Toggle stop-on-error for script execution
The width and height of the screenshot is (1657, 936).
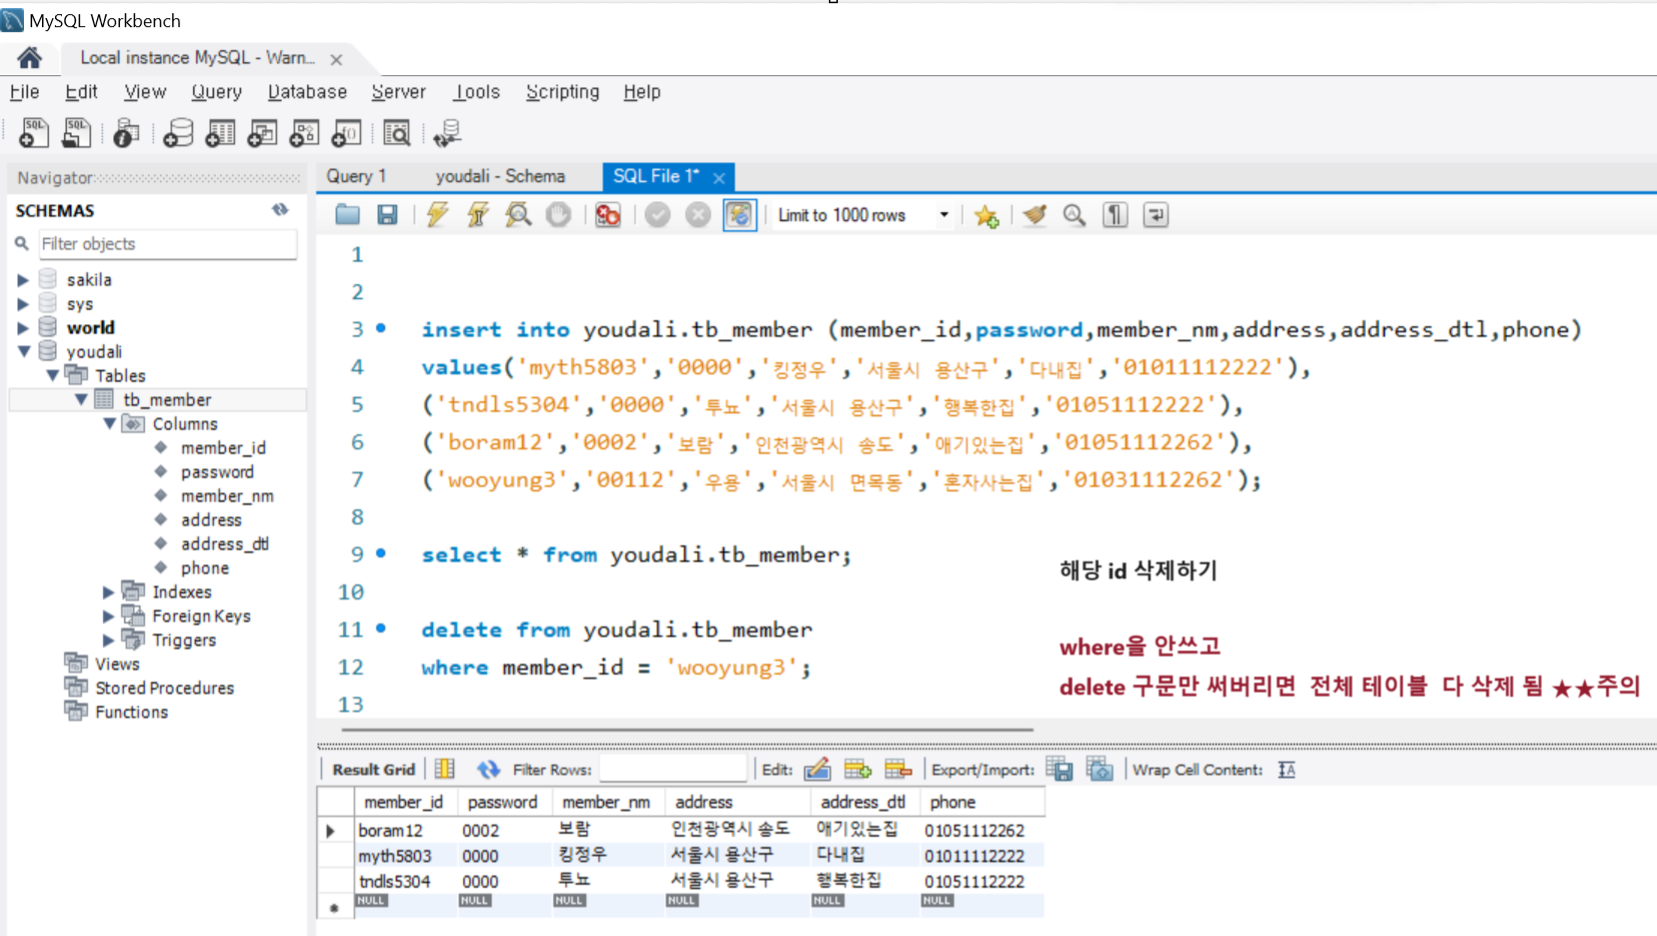(x=608, y=214)
